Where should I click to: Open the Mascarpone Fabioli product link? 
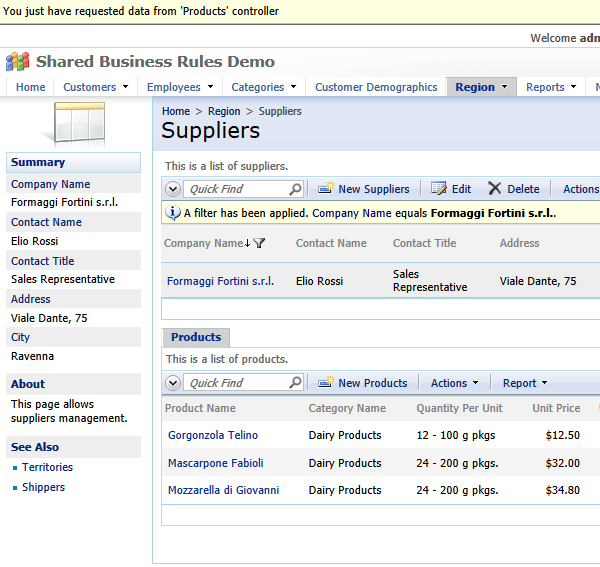click(x=215, y=463)
